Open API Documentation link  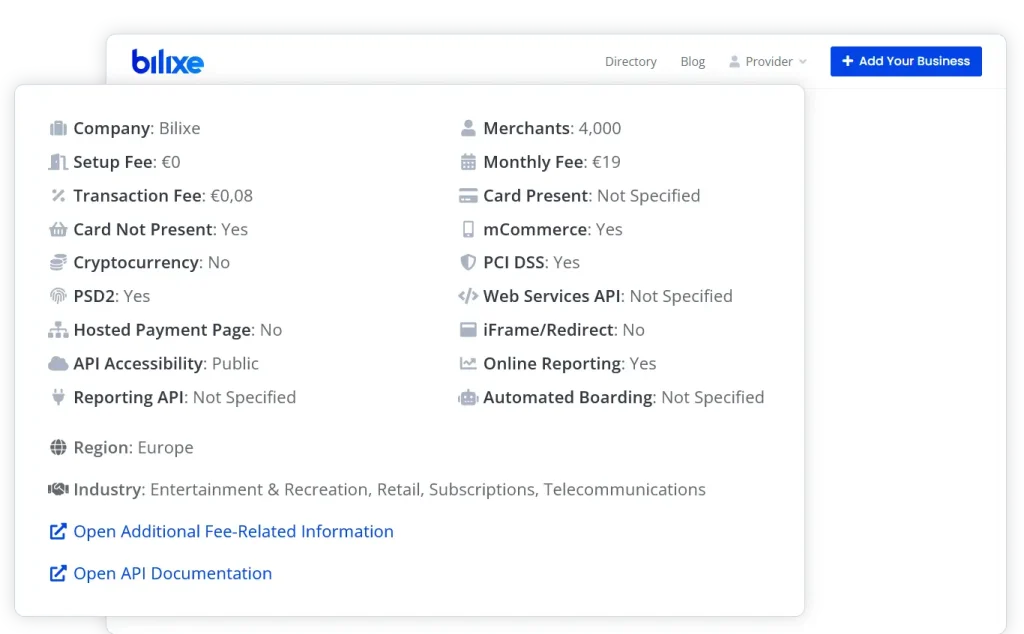(x=172, y=573)
